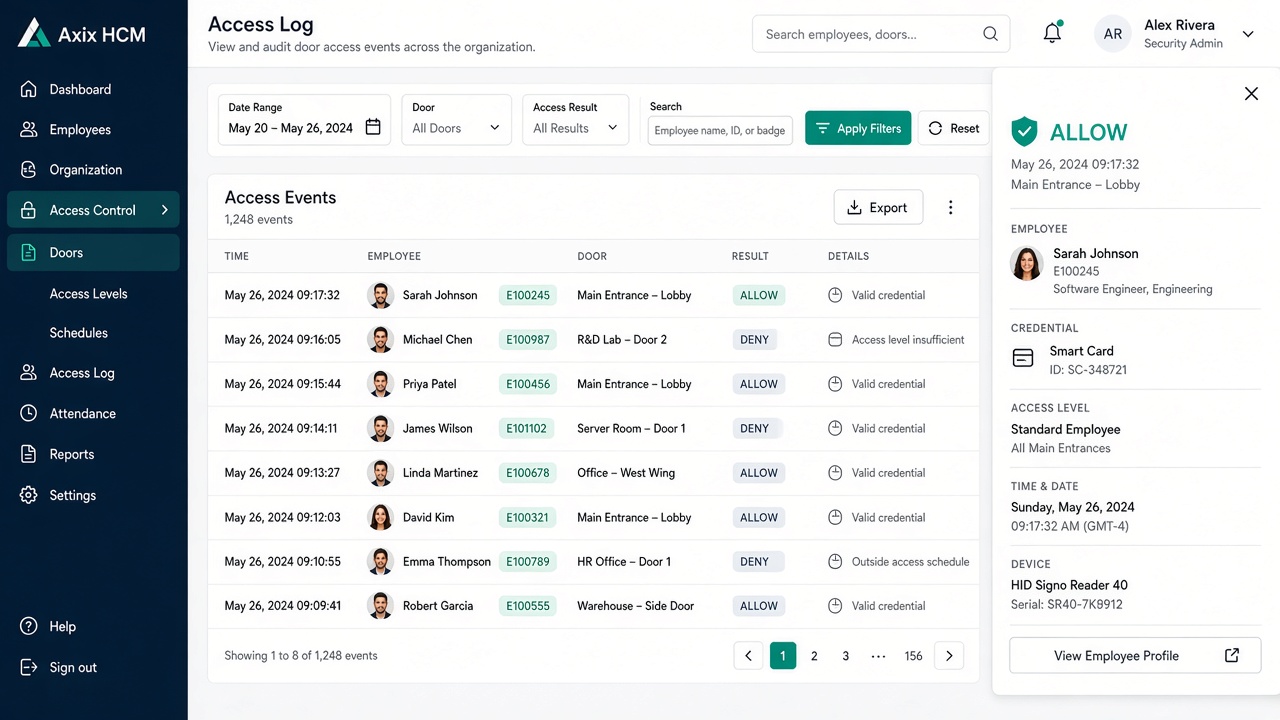The height and width of the screenshot is (720, 1280).
Task: Expand the Access Control sidebar section
Action: point(93,210)
